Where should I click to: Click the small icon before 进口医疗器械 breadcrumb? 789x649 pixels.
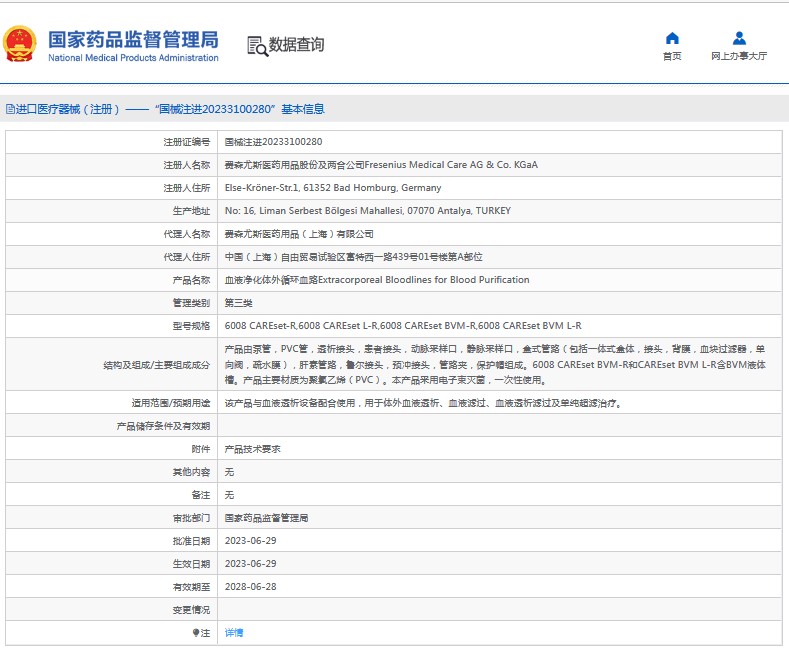tap(10, 109)
